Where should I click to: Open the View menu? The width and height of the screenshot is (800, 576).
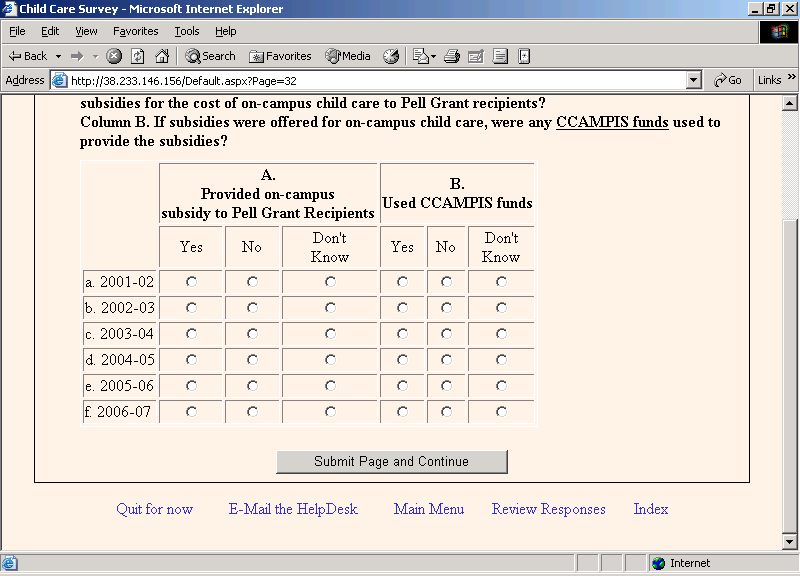86,32
